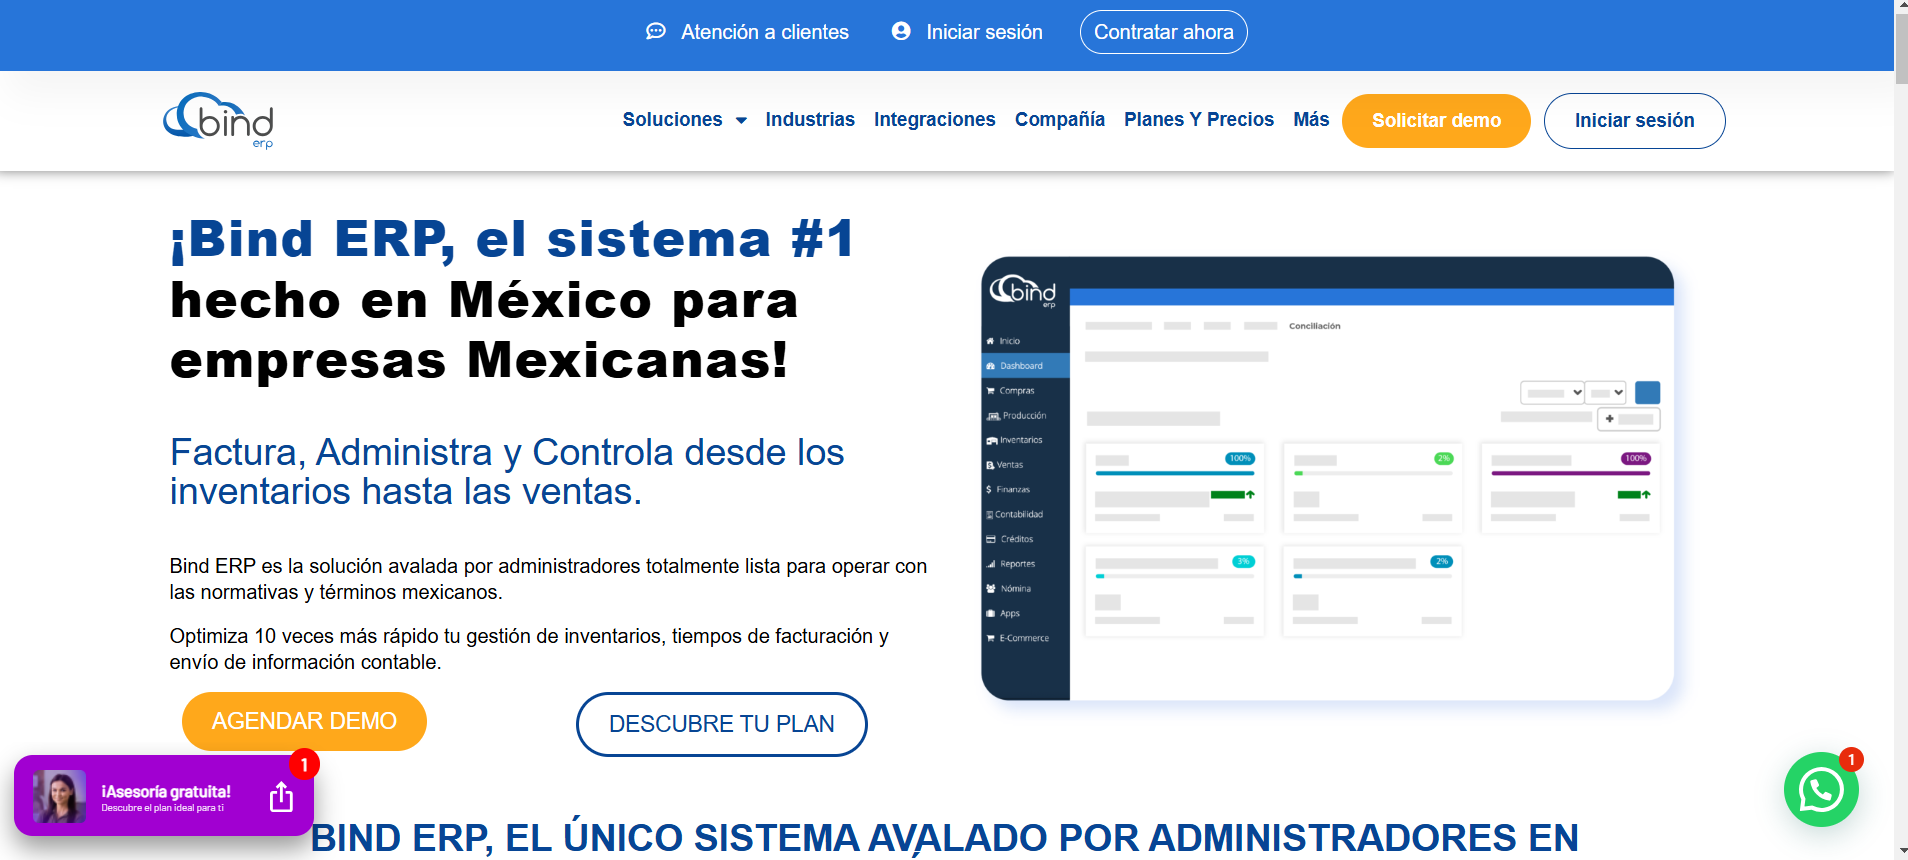Viewport: 1908px width, 860px height.
Task: Click the subtitle "Factura, Administra y Controla"
Action: point(506,472)
